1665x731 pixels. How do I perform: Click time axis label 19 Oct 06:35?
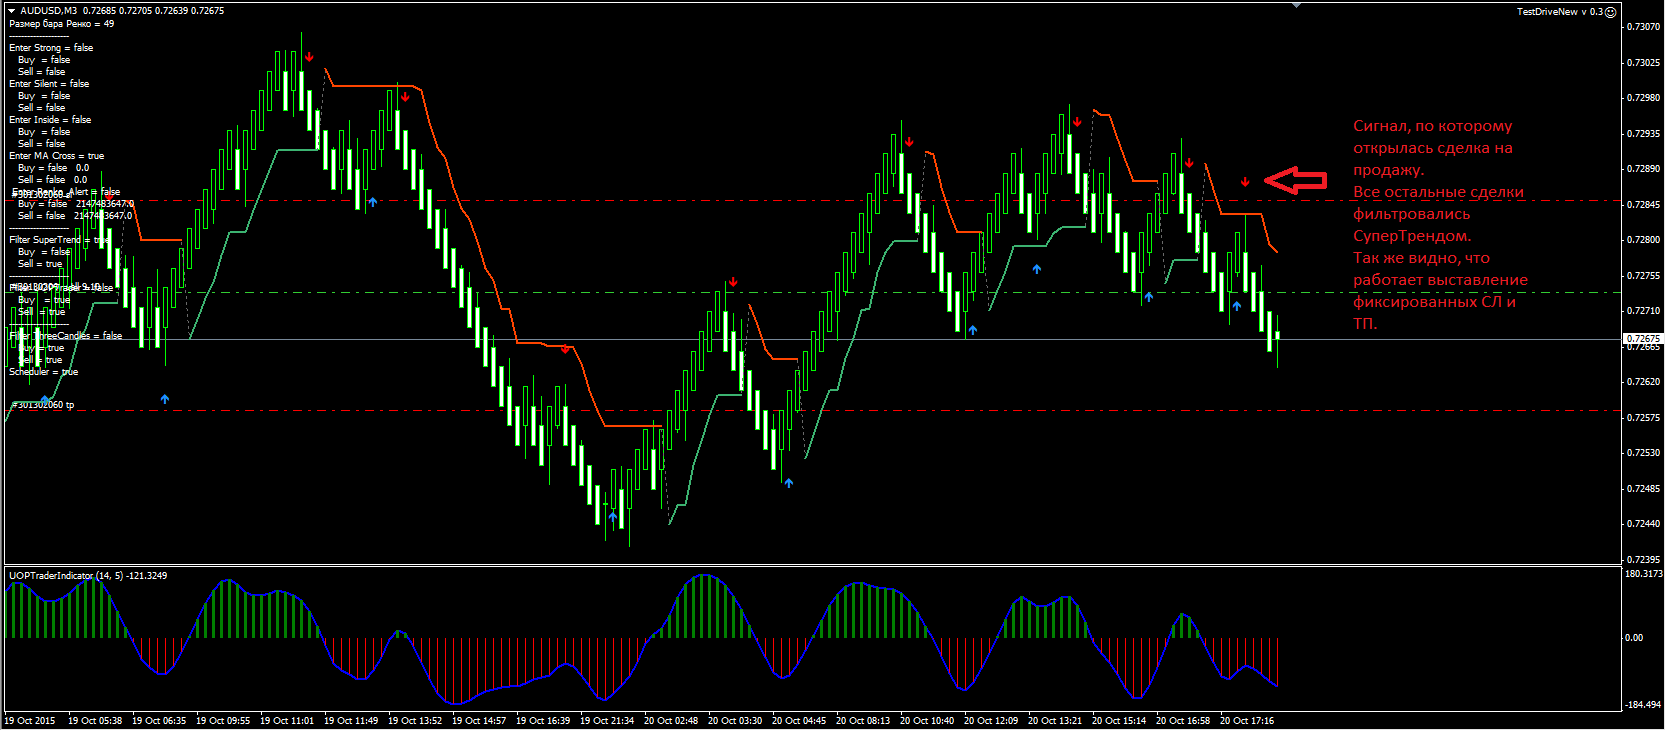[x=159, y=721]
